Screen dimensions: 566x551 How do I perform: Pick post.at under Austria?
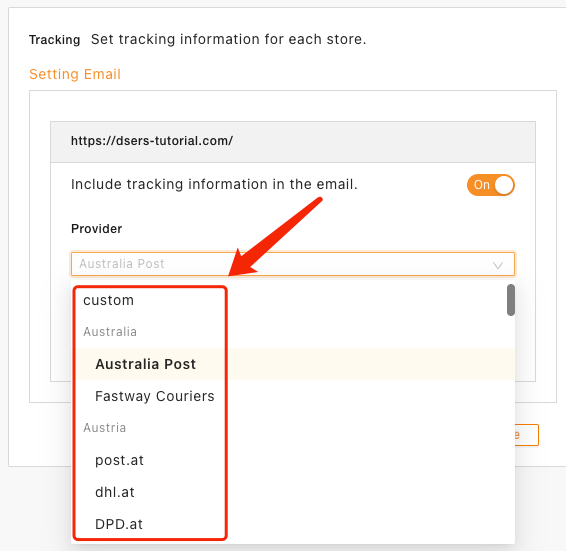(x=293, y=460)
